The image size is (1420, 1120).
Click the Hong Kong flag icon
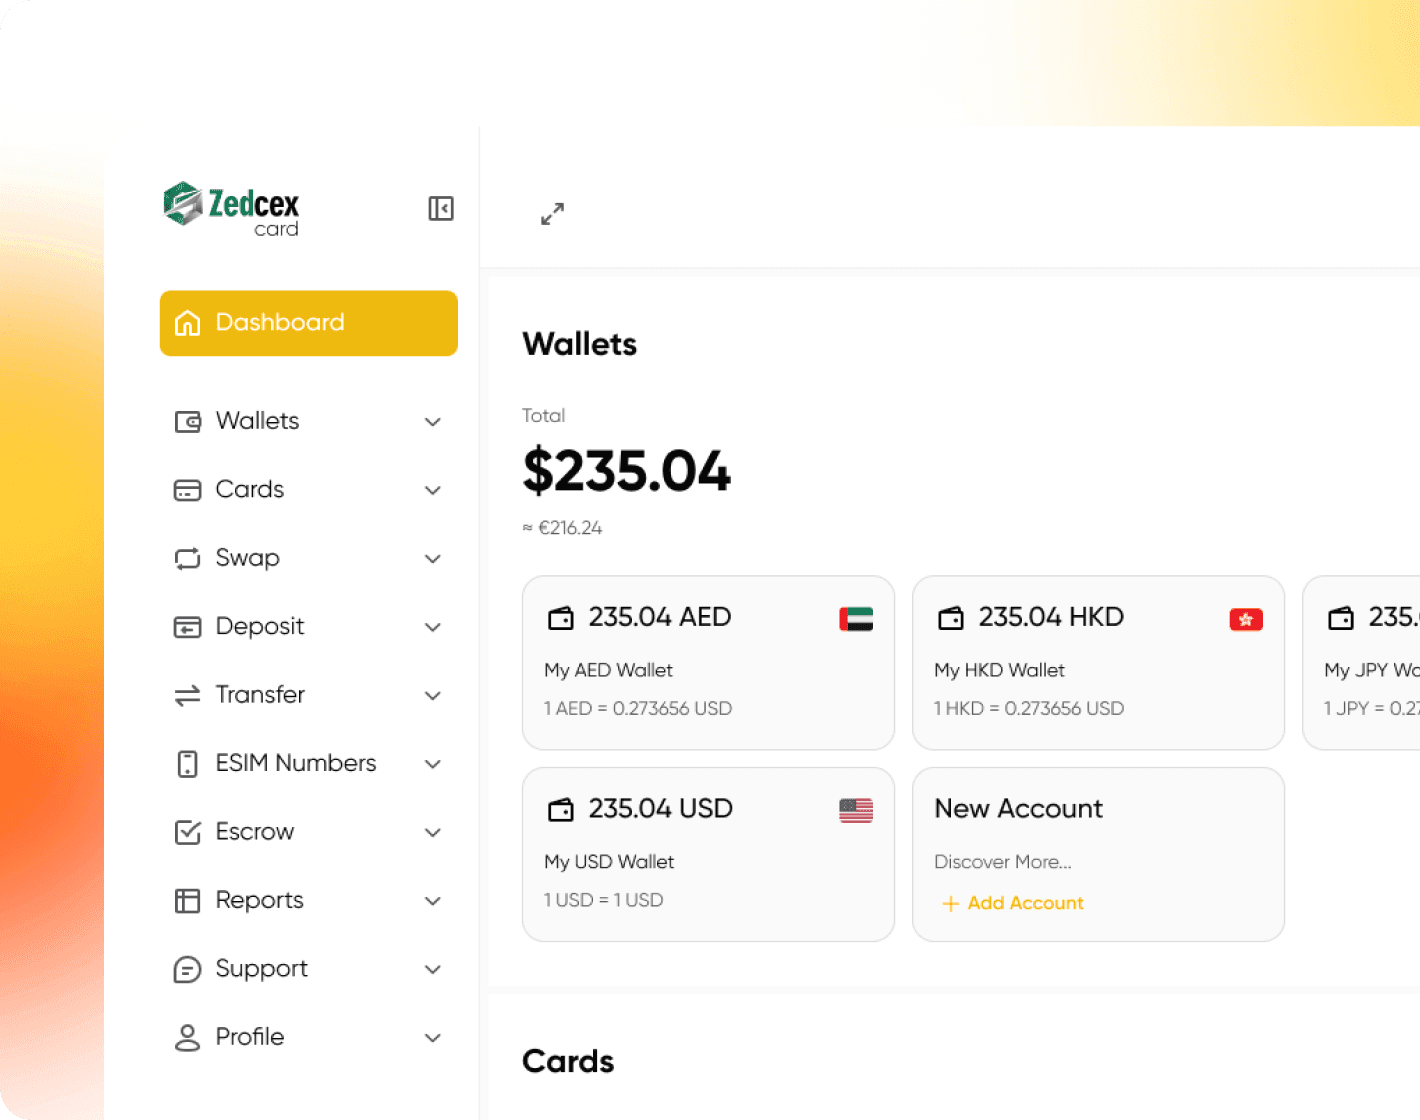click(x=1245, y=620)
